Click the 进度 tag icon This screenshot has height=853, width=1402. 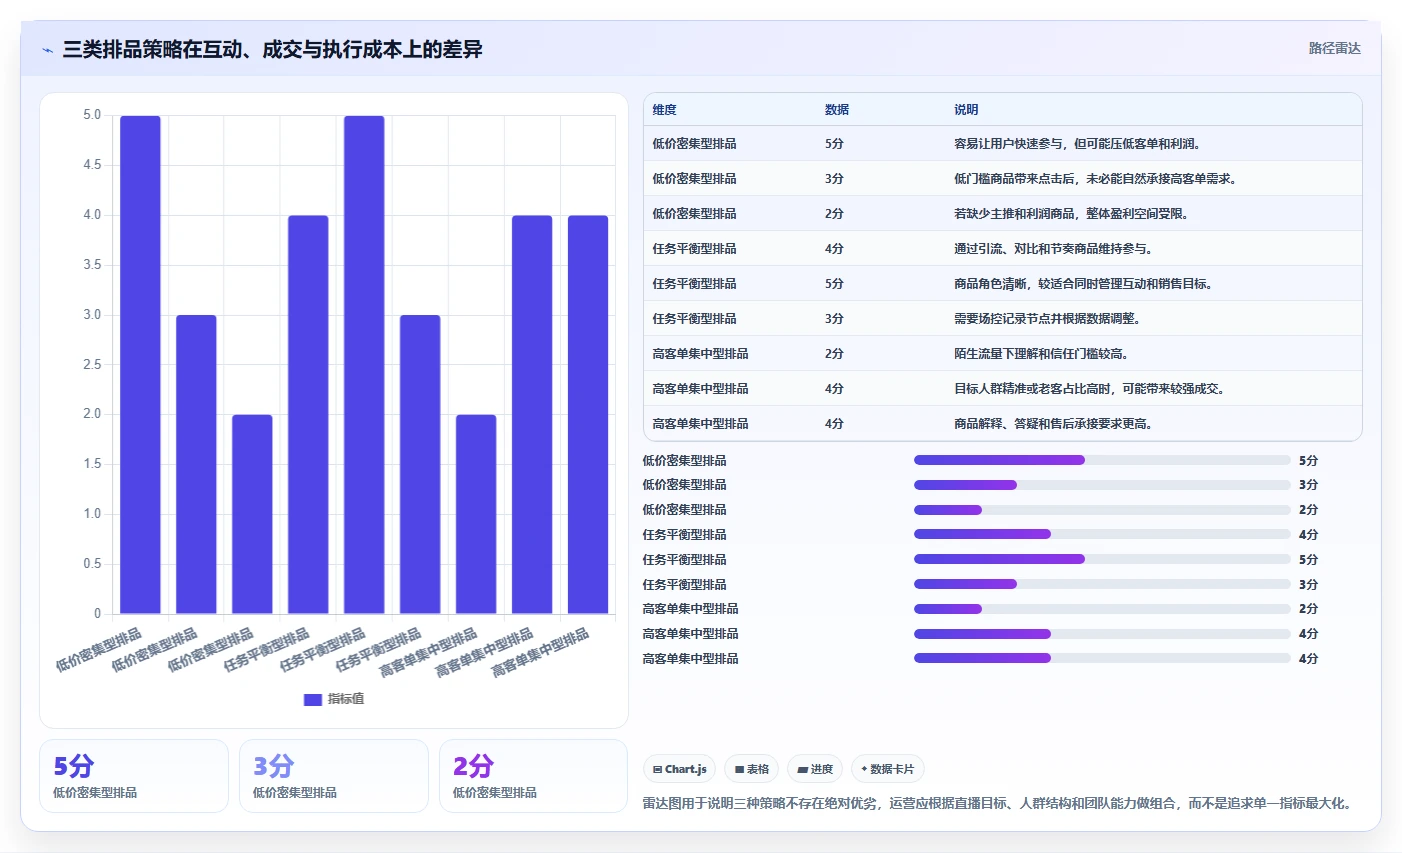click(803, 769)
